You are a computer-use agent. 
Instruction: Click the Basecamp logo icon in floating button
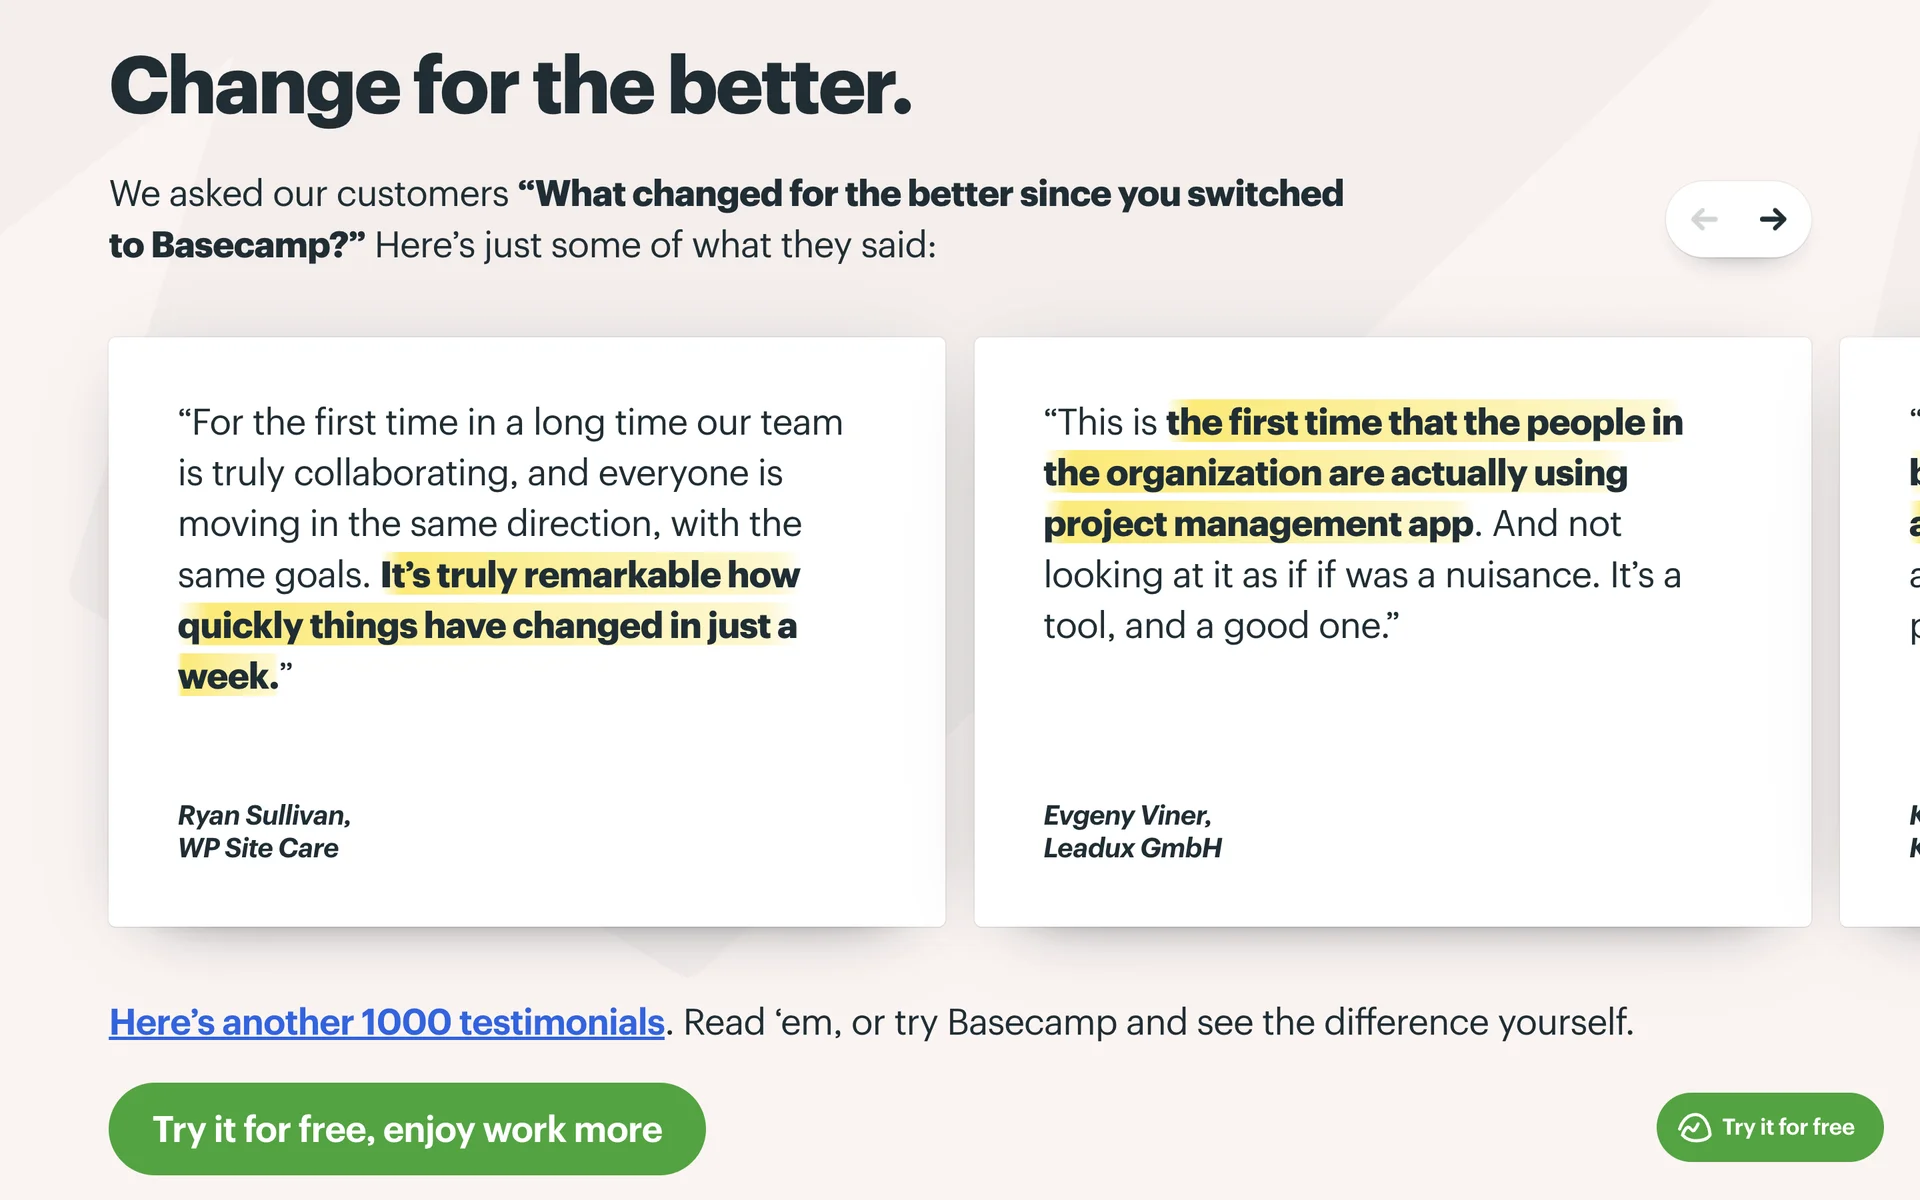(x=1694, y=1127)
